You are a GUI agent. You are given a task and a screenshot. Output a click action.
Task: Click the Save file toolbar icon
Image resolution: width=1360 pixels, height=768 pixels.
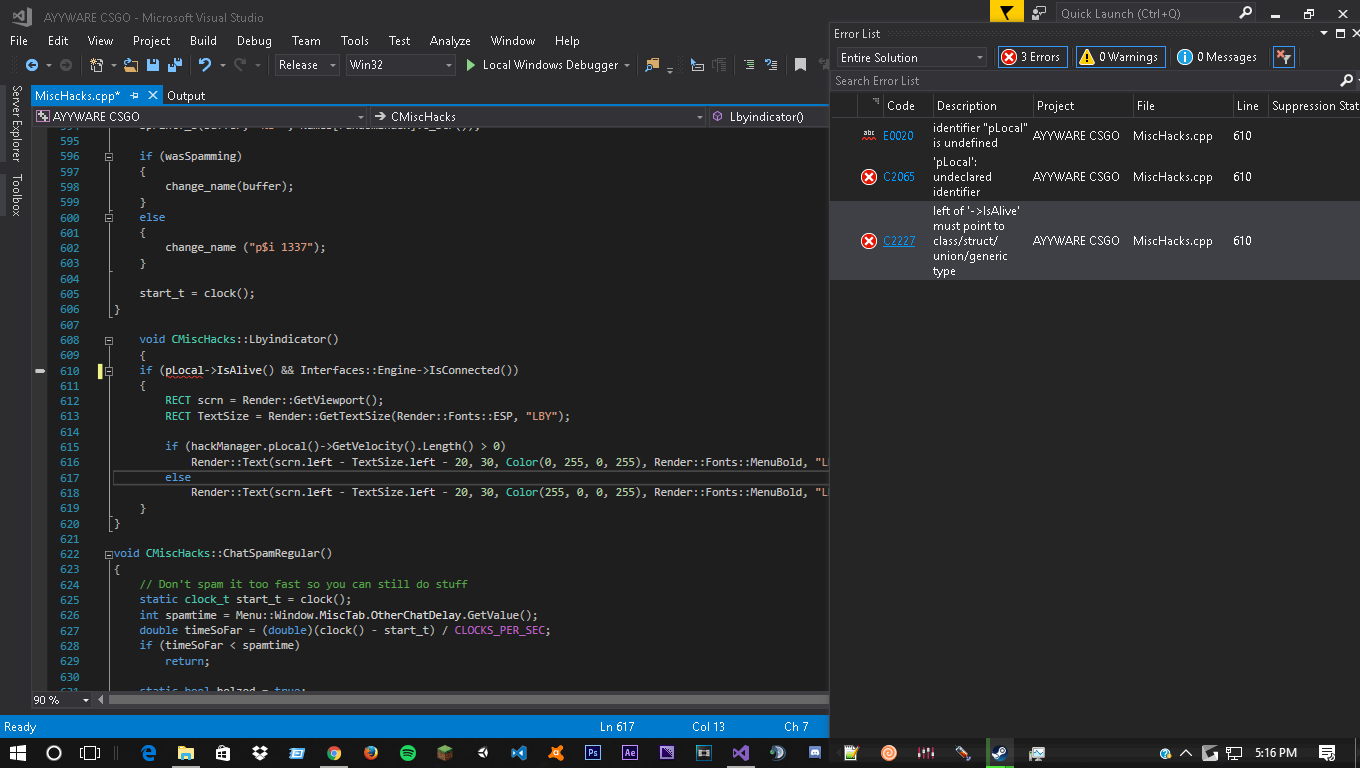point(153,65)
